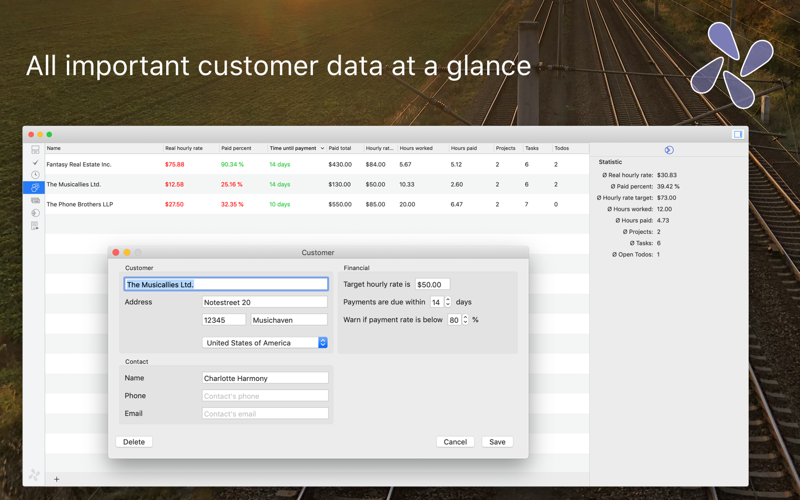The height and width of the screenshot is (500, 800).
Task: Toggle the right statistics panel icon
Action: coord(737,134)
